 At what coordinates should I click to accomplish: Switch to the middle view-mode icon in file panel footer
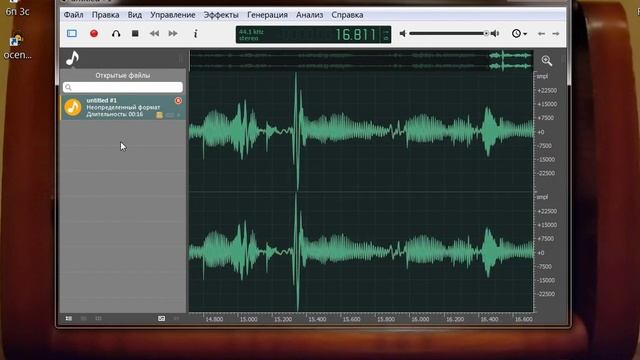84,318
